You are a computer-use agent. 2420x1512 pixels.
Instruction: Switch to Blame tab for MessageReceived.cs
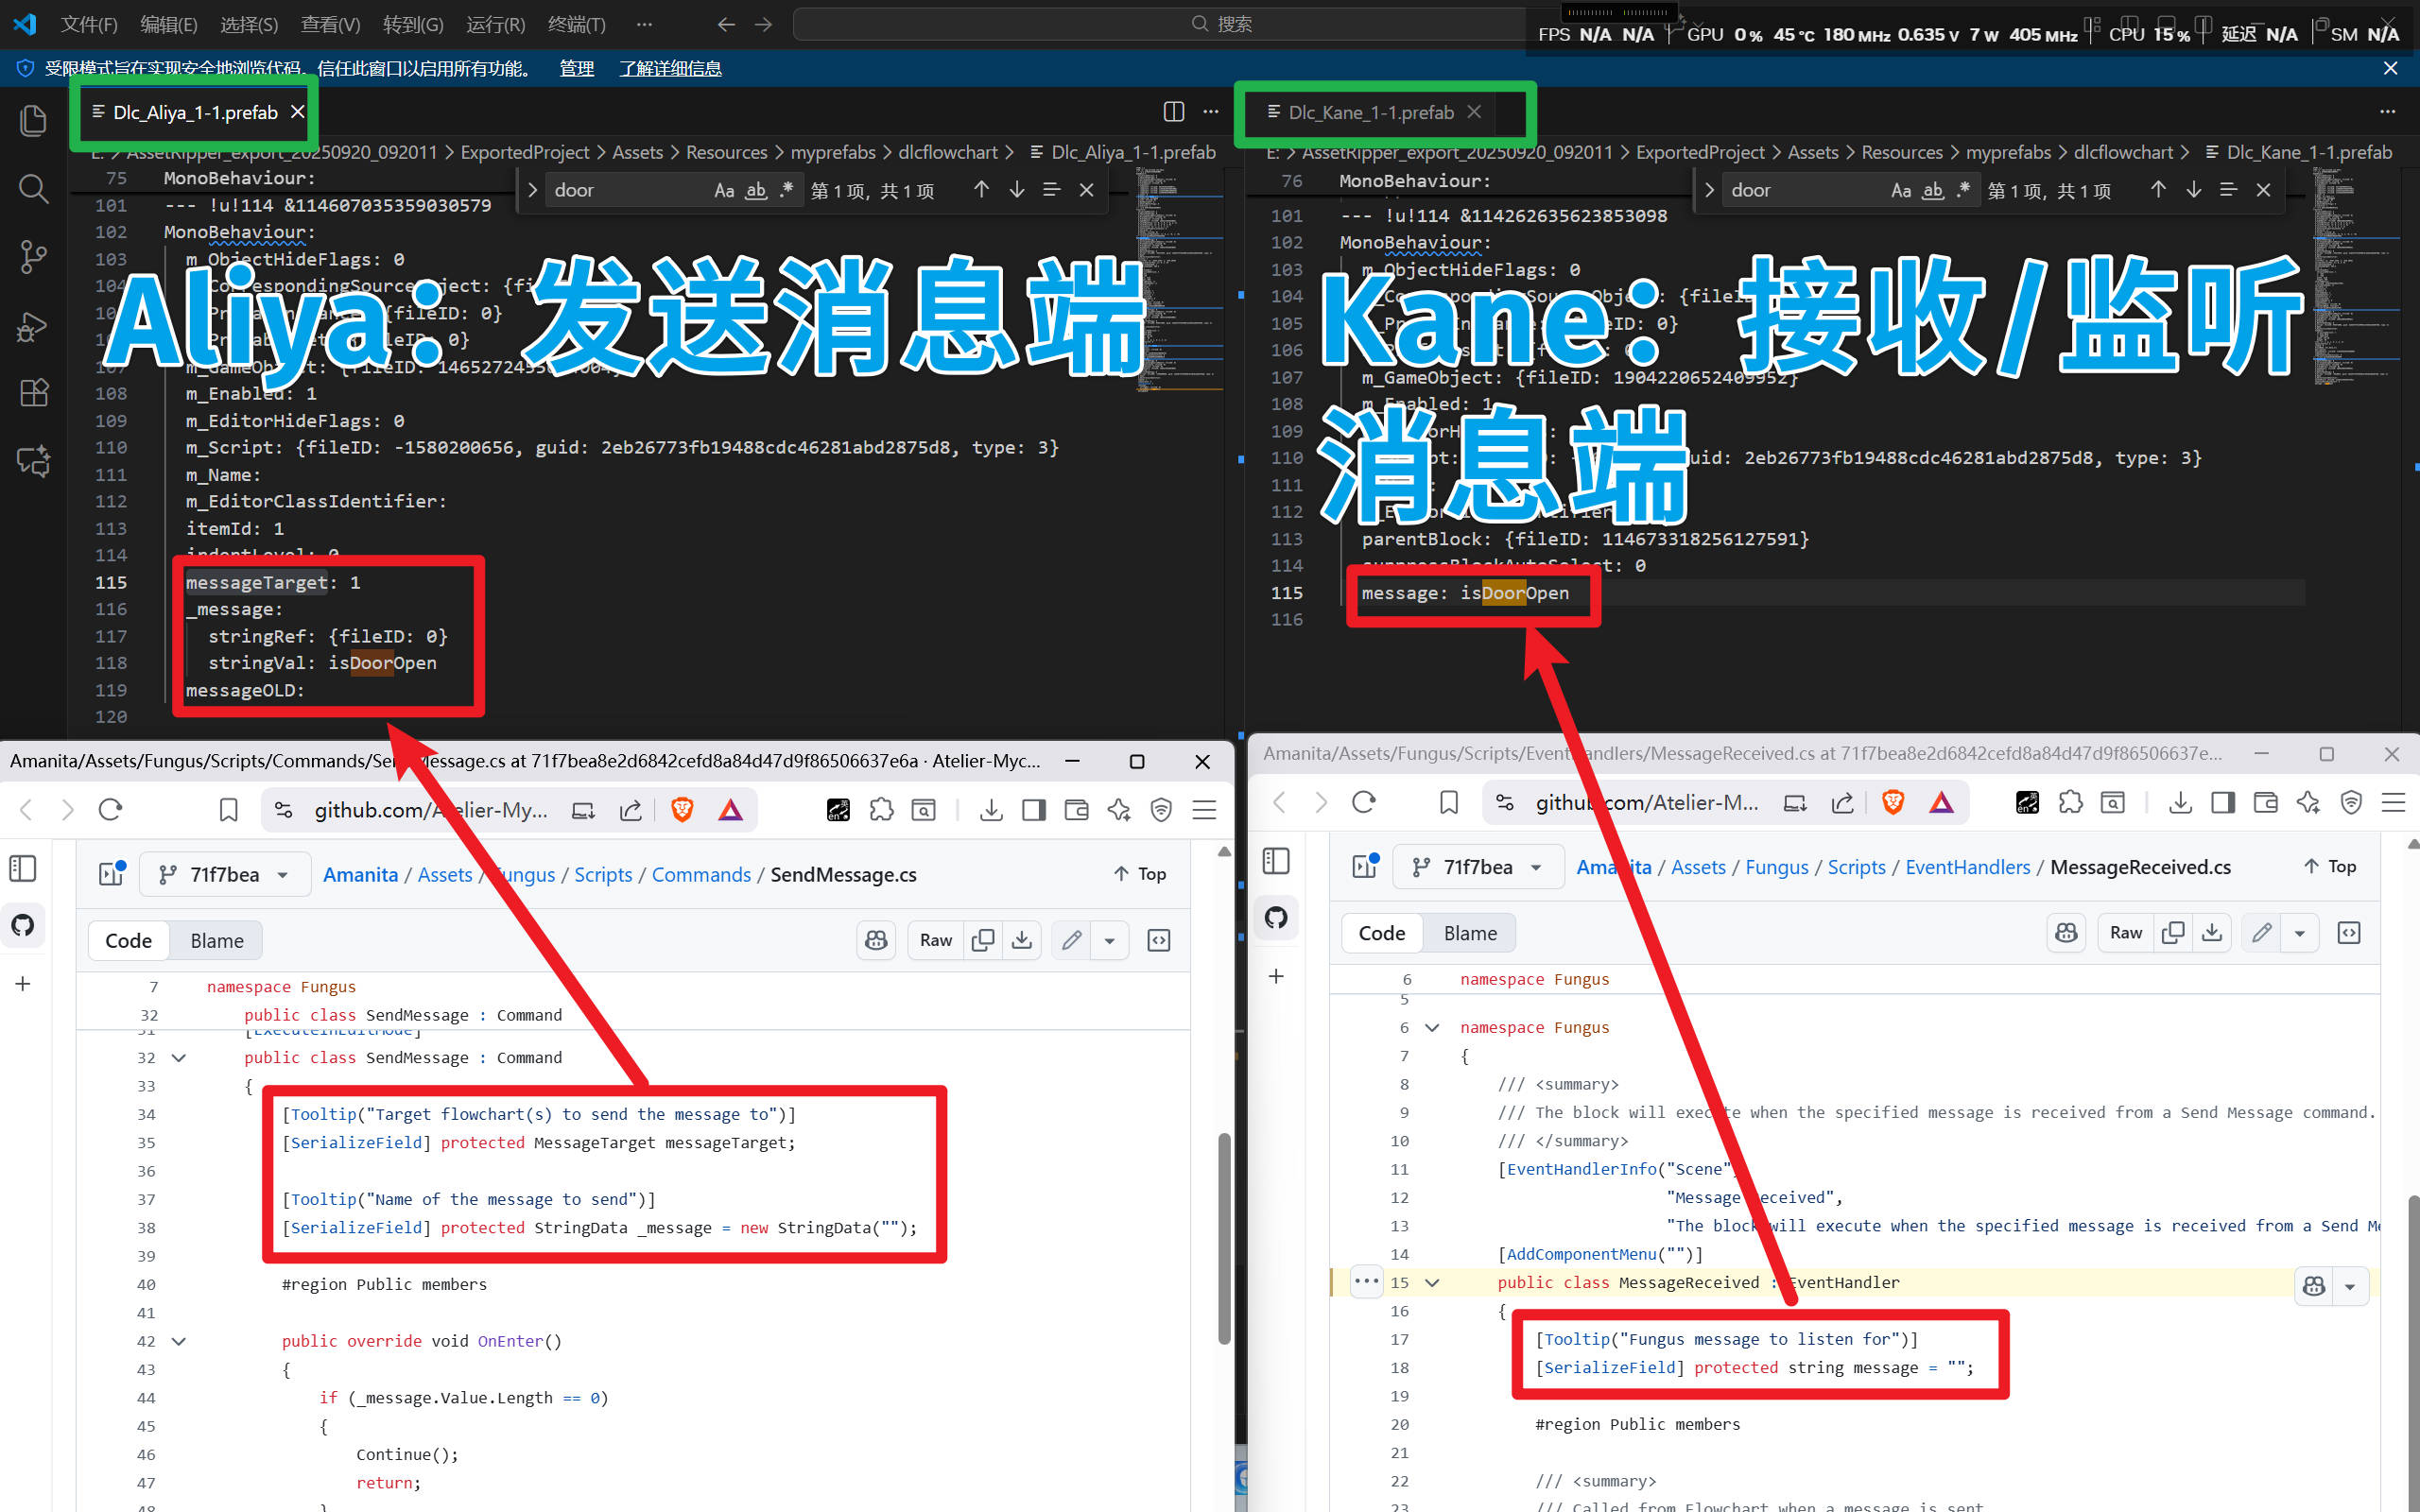point(1469,933)
